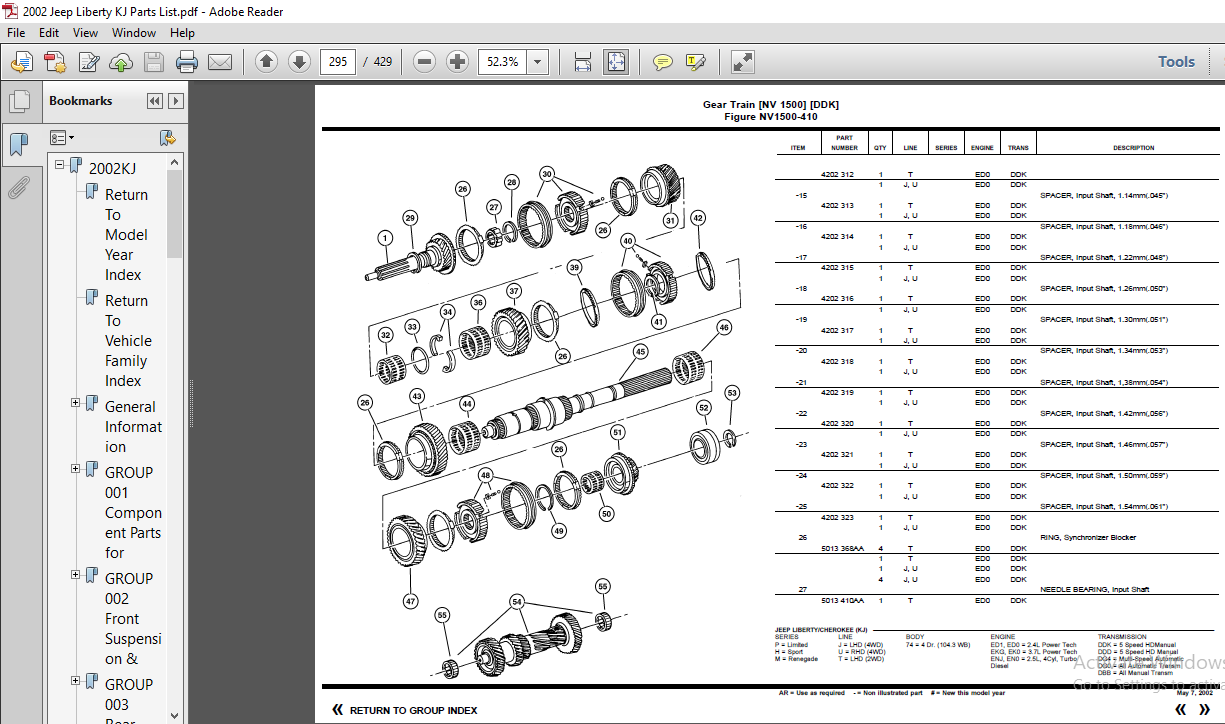
Task: Print the document using the printer icon
Action: pos(187,62)
